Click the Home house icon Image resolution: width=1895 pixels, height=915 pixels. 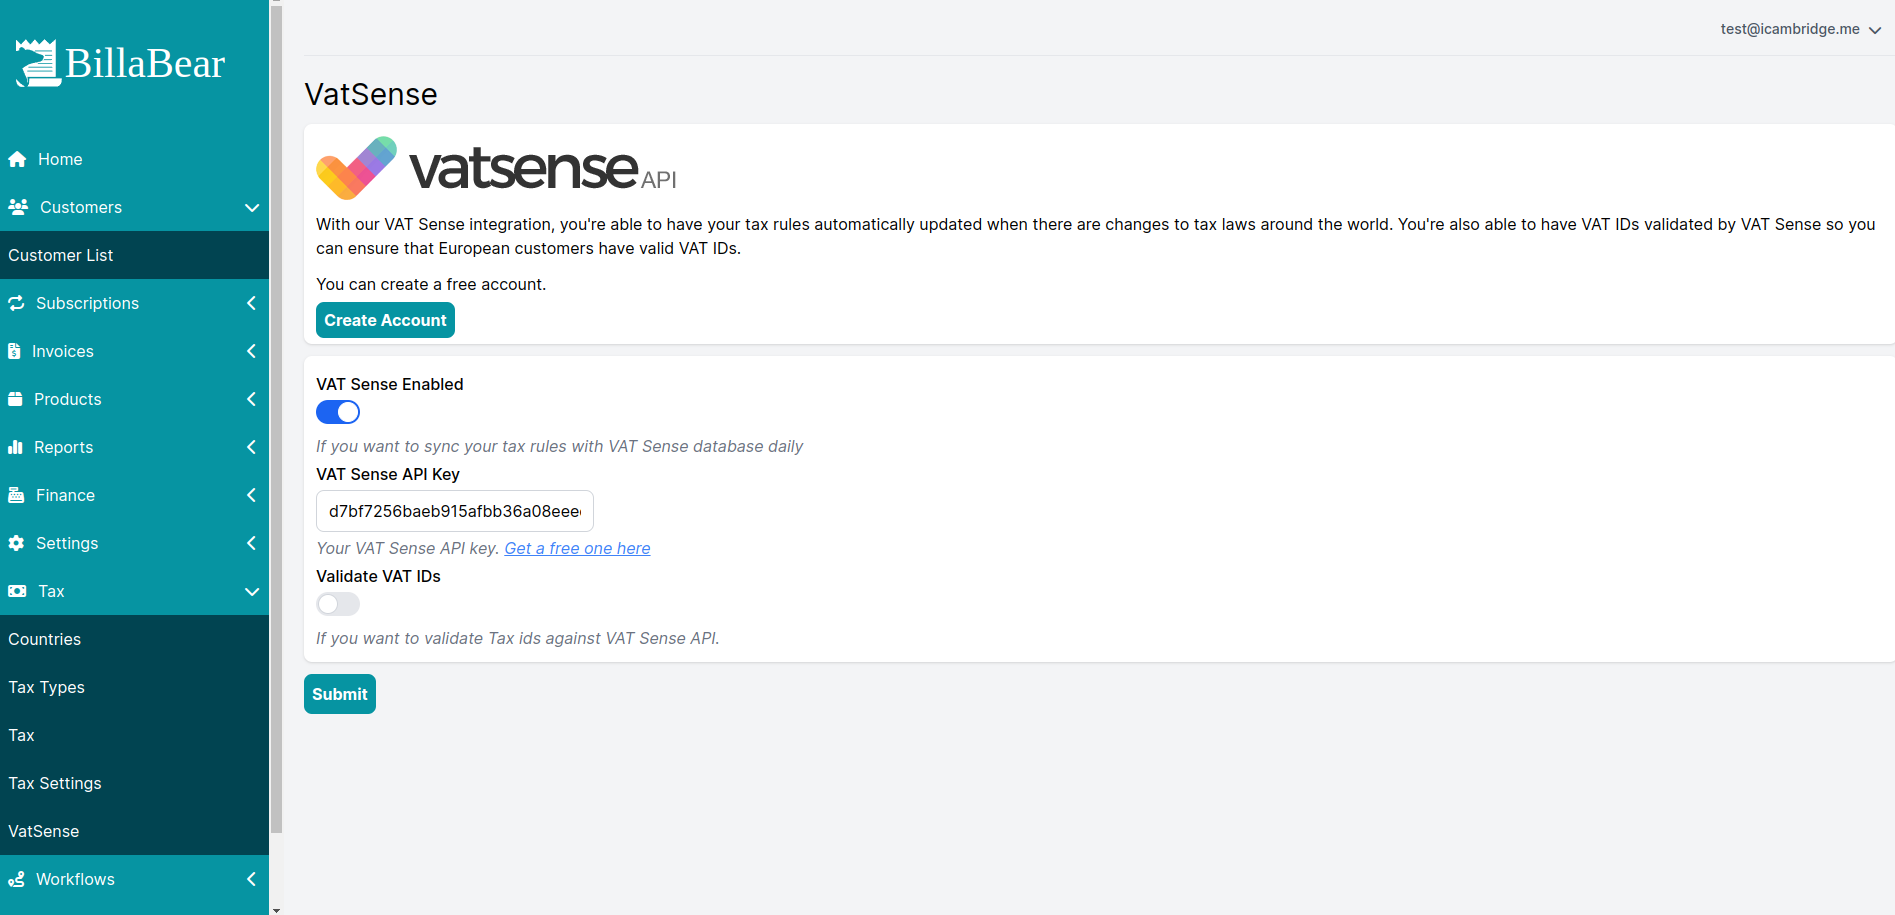pos(17,159)
